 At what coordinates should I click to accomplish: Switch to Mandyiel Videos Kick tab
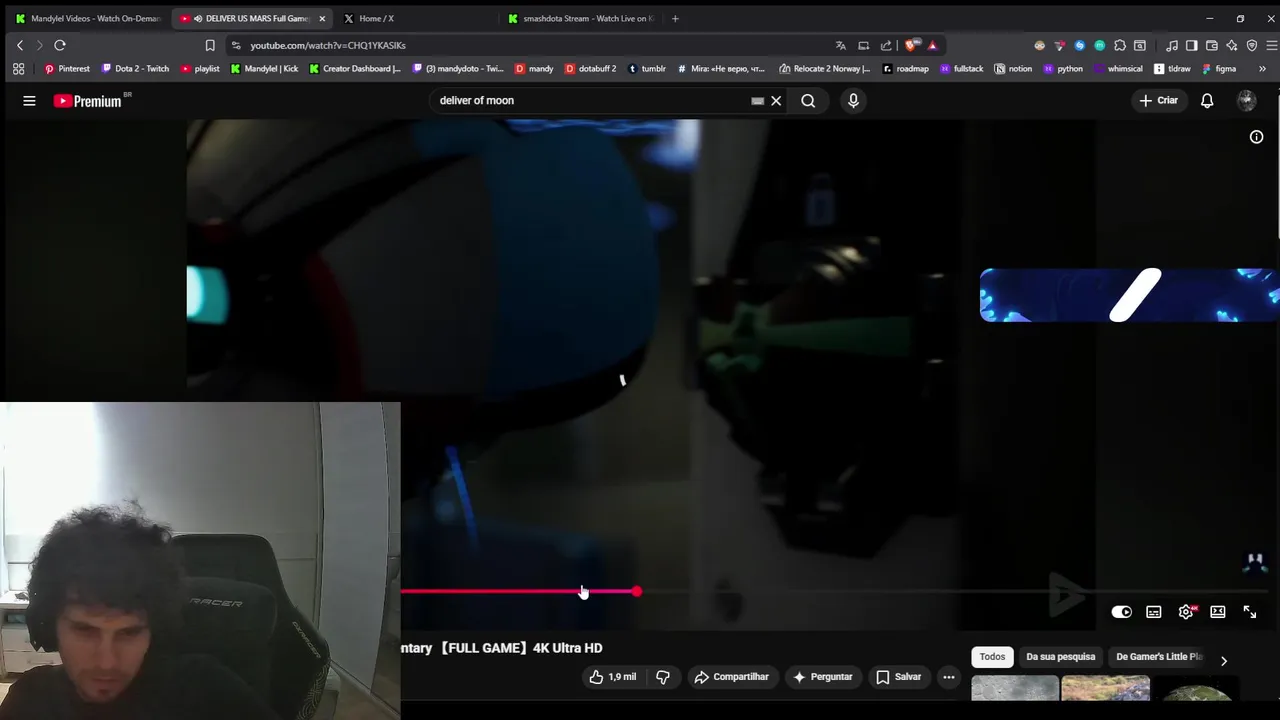pos(86,18)
